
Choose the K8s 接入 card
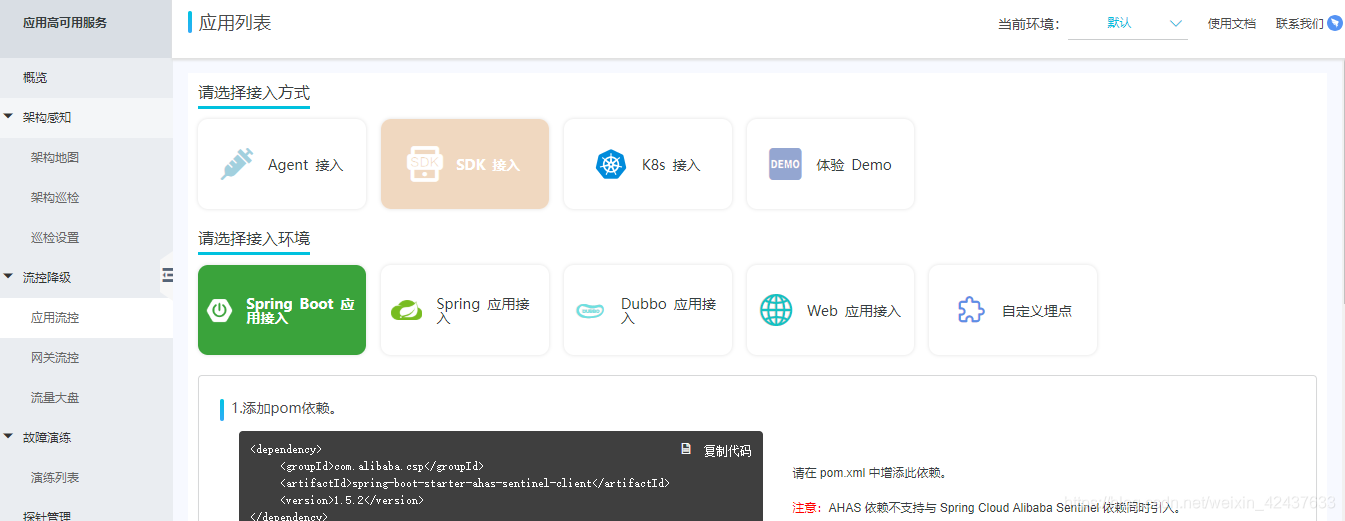[648, 164]
